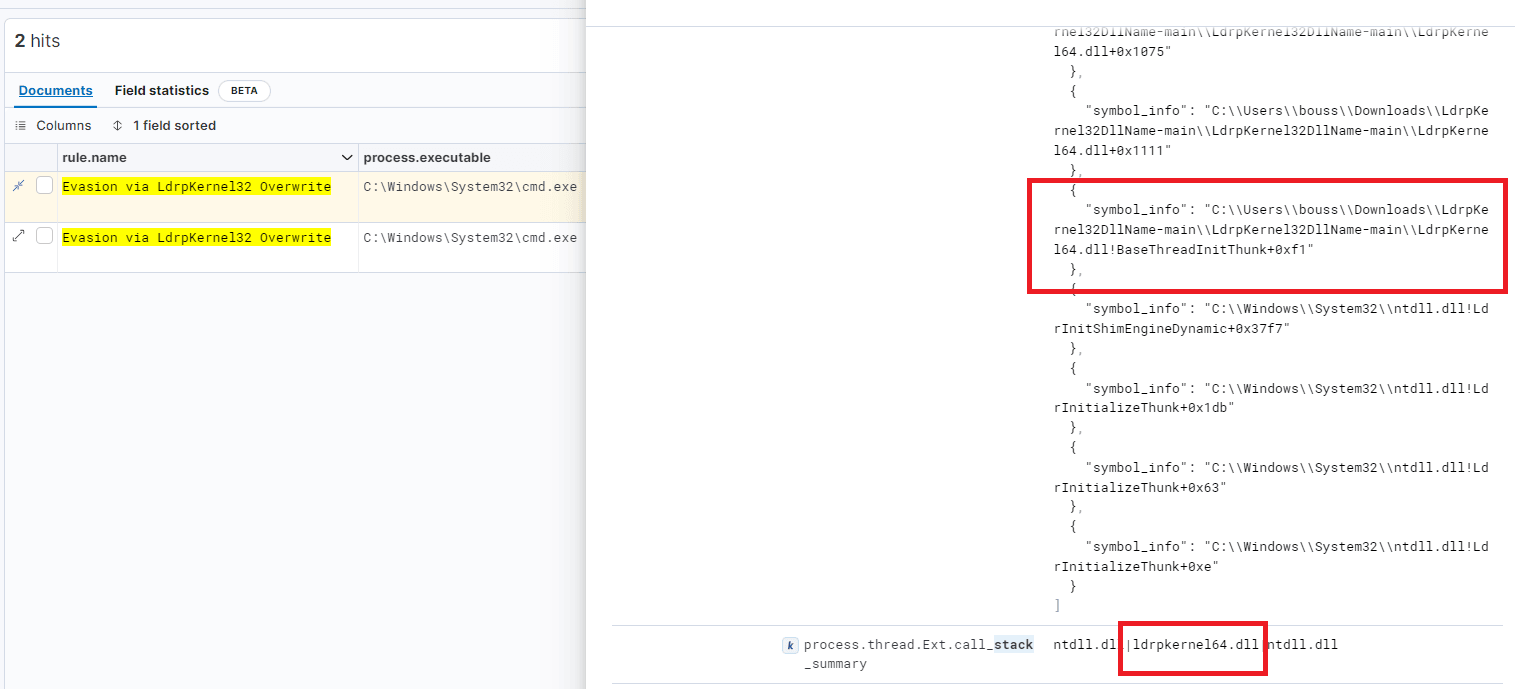Click first Evasion via LdrpKernel32 Overwrite cell
The height and width of the screenshot is (689, 1515).
[x=196, y=186]
